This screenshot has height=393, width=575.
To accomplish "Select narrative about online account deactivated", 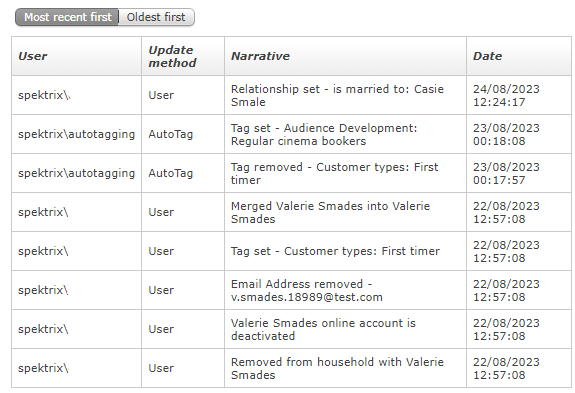I will (x=323, y=329).
